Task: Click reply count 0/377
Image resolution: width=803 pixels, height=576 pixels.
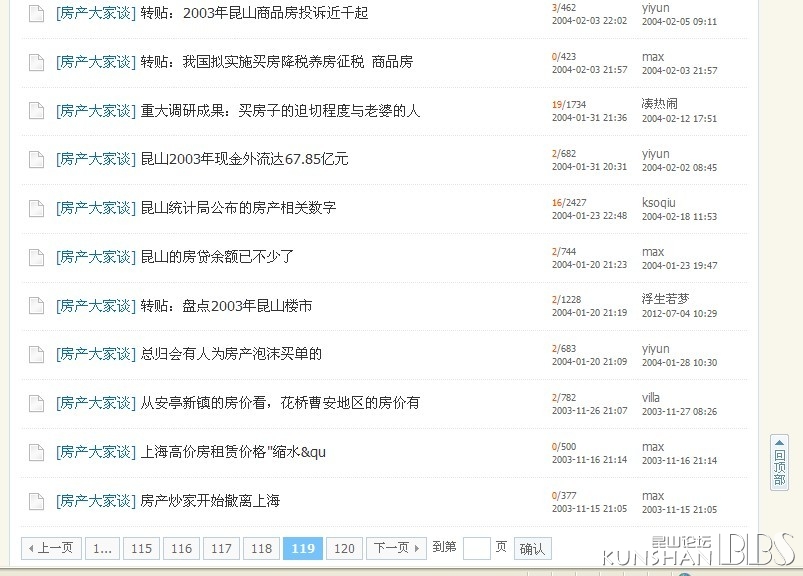Action: click(x=564, y=496)
